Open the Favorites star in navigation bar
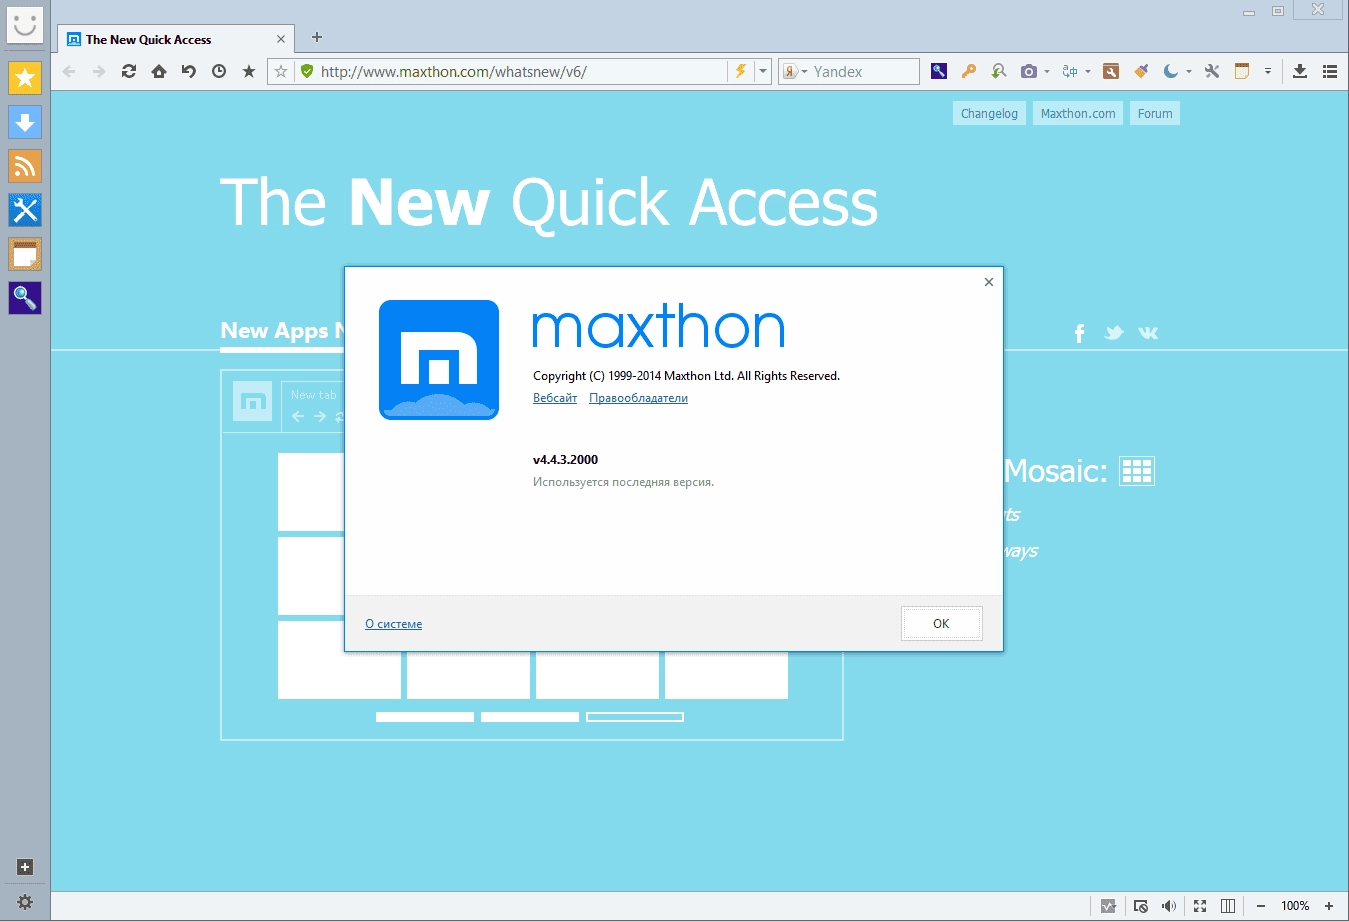Viewport: 1349px width, 922px height. tap(249, 71)
